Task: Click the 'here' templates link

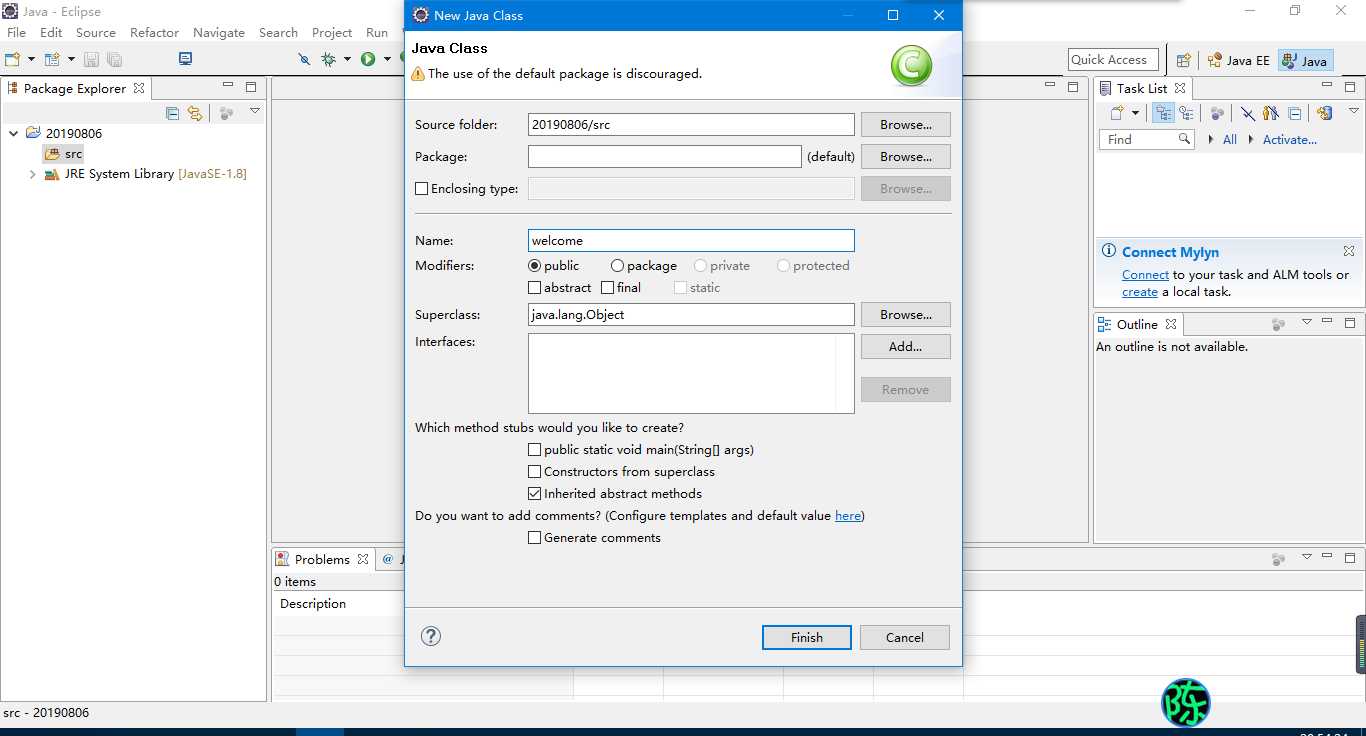Action: [848, 516]
